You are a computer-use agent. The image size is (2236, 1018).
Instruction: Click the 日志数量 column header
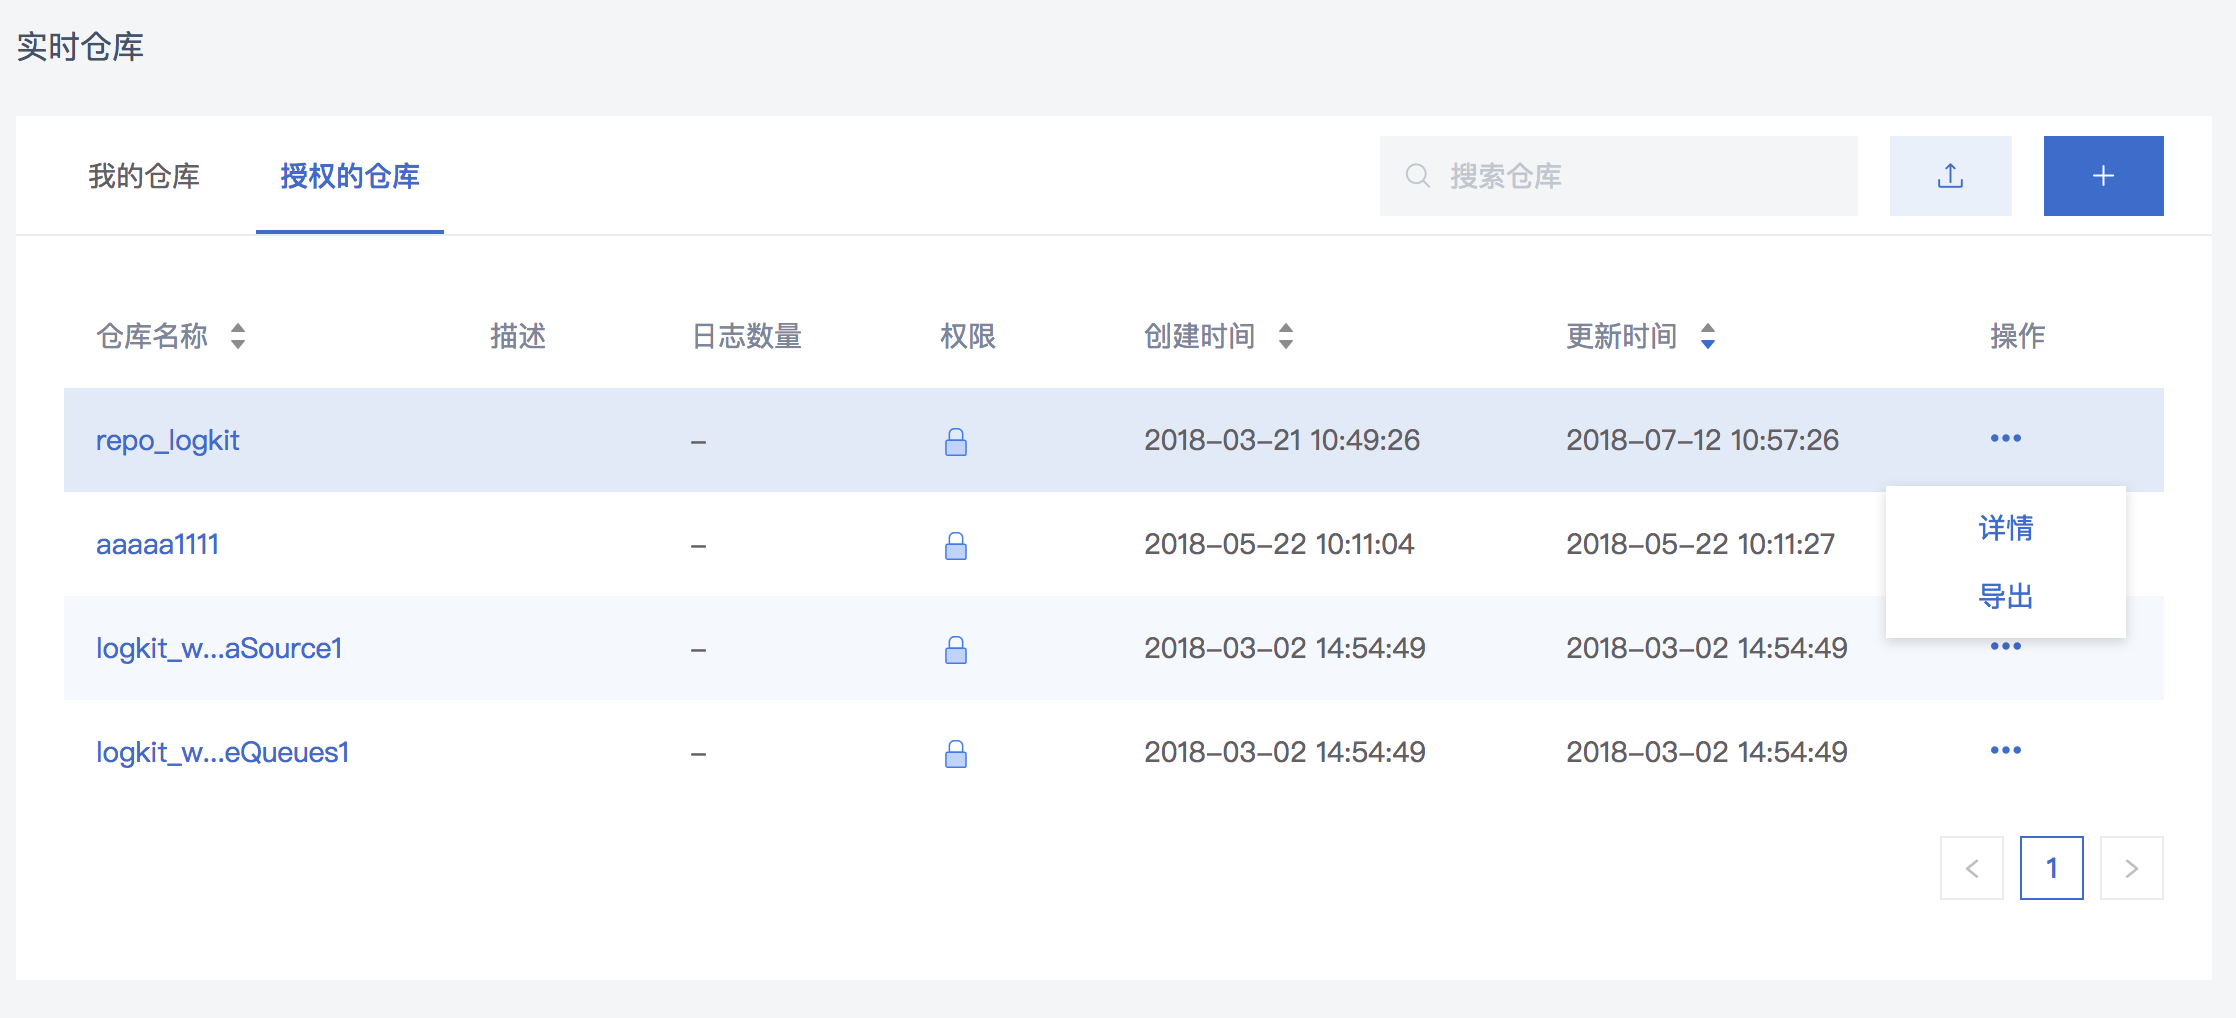pyautogui.click(x=747, y=336)
